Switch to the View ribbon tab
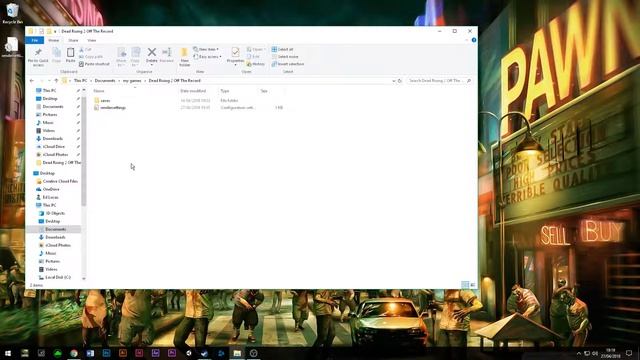Viewport: 640px width, 360px height. pyautogui.click(x=91, y=40)
